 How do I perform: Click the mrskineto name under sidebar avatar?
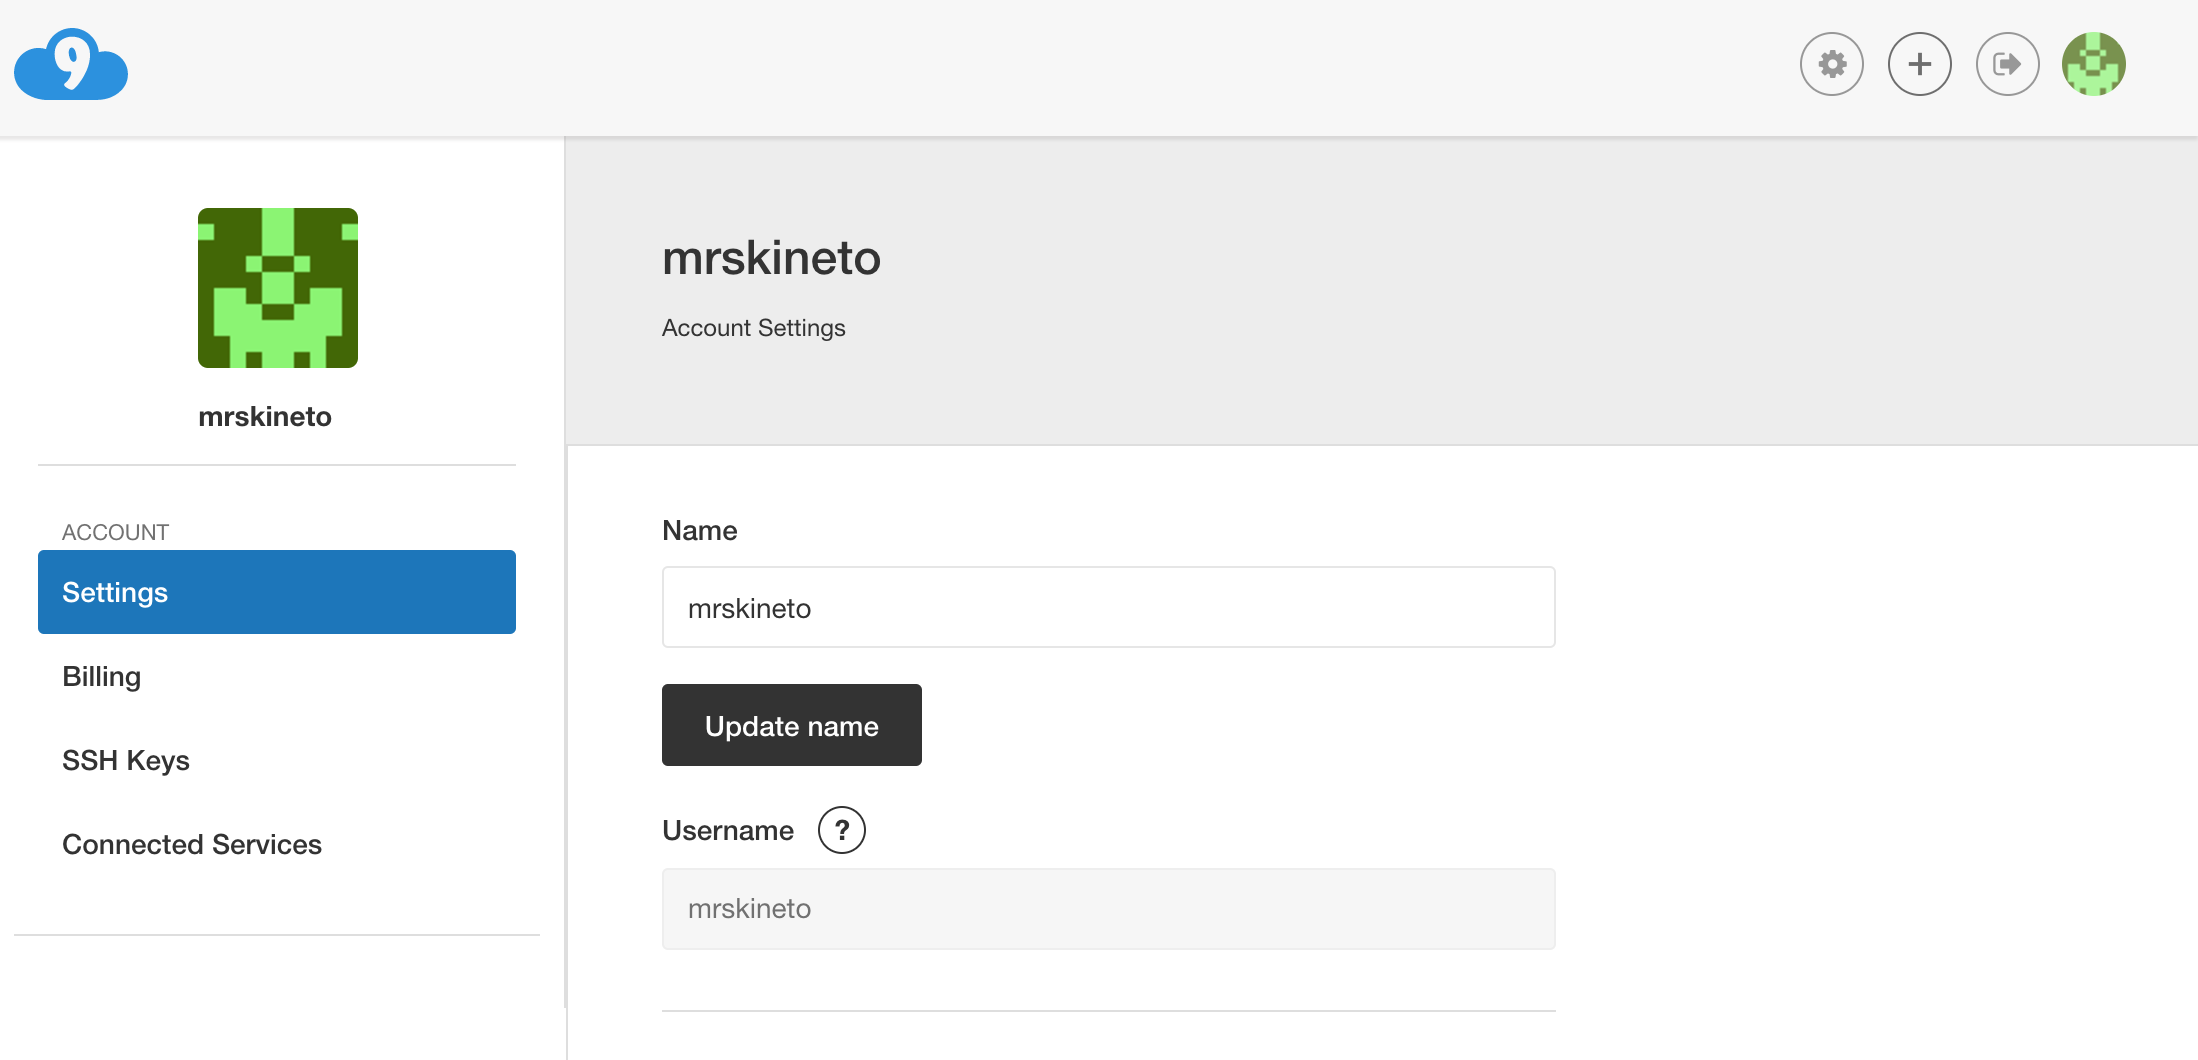265,416
